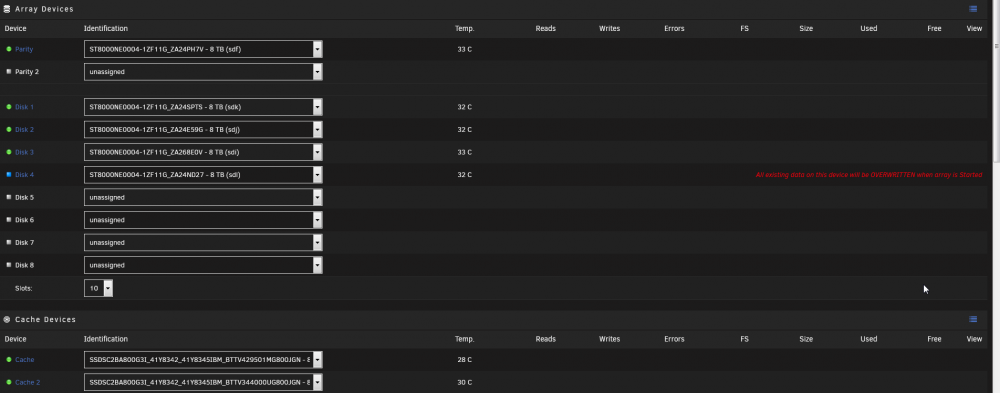Open the Disk 4 device dropdown
Image resolution: width=1000 pixels, height=393 pixels.
(x=203, y=175)
